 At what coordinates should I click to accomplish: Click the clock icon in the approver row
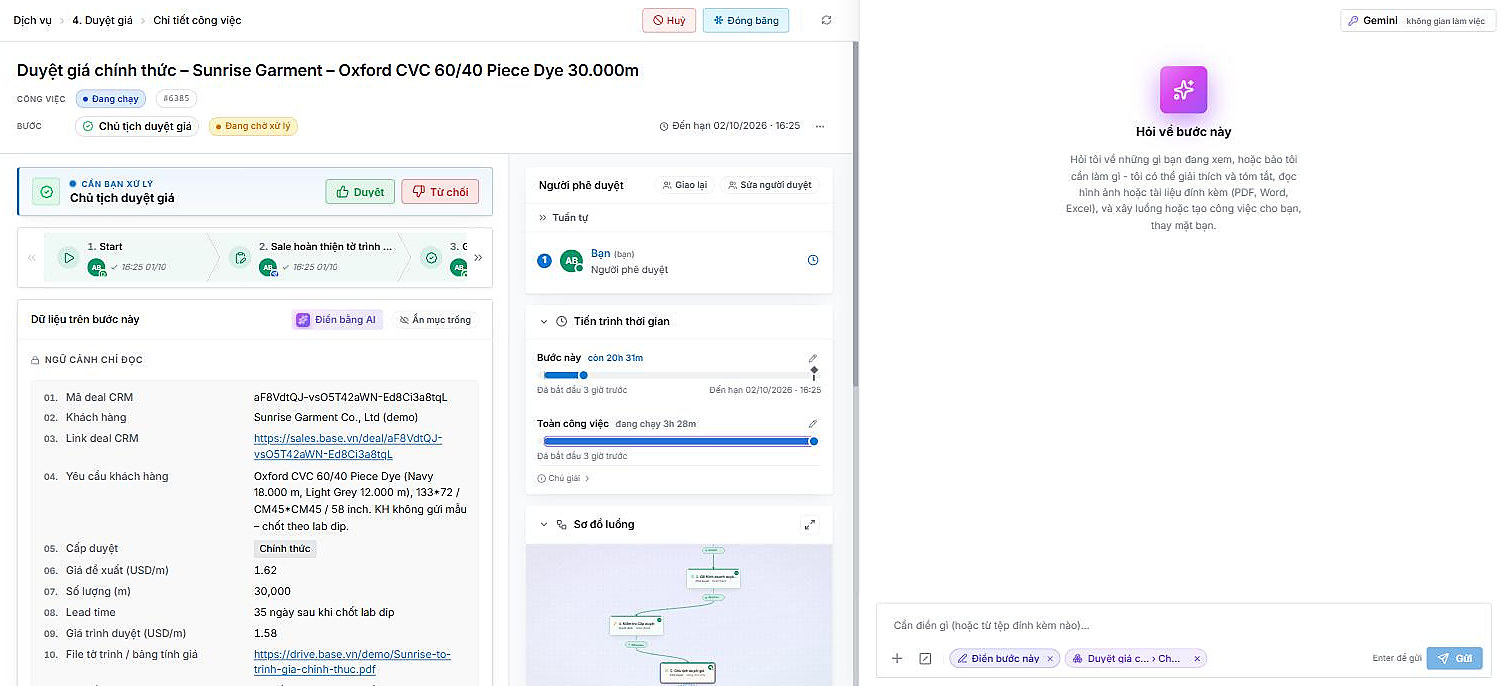coord(813,260)
